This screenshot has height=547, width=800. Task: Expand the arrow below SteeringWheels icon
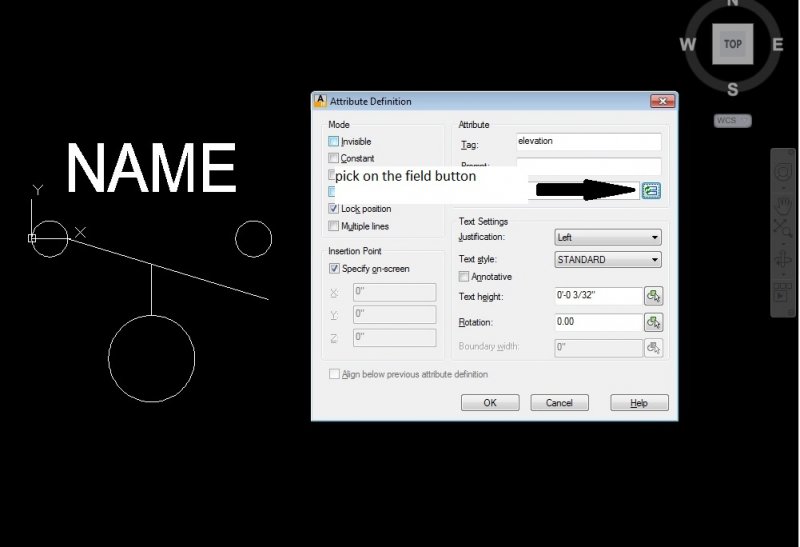tap(784, 188)
